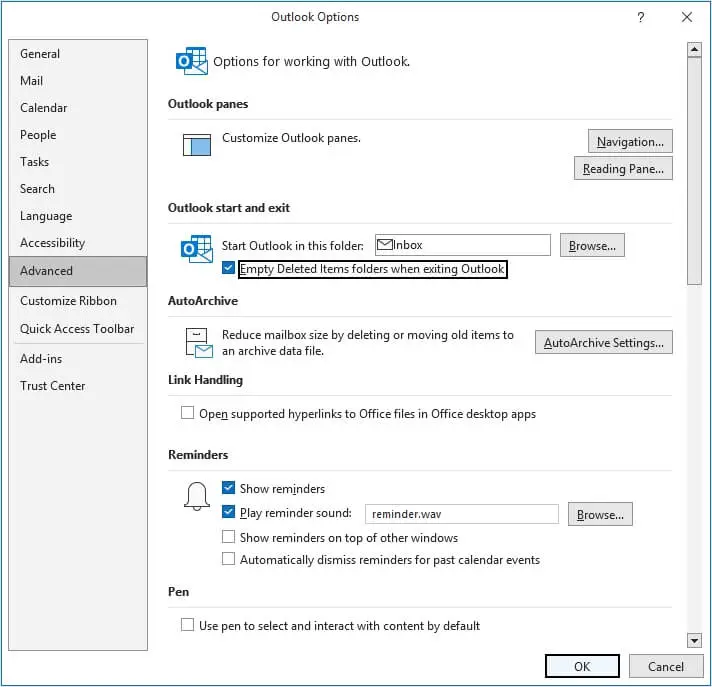
Task: Toggle Play reminder sound checkbox
Action: (228, 512)
